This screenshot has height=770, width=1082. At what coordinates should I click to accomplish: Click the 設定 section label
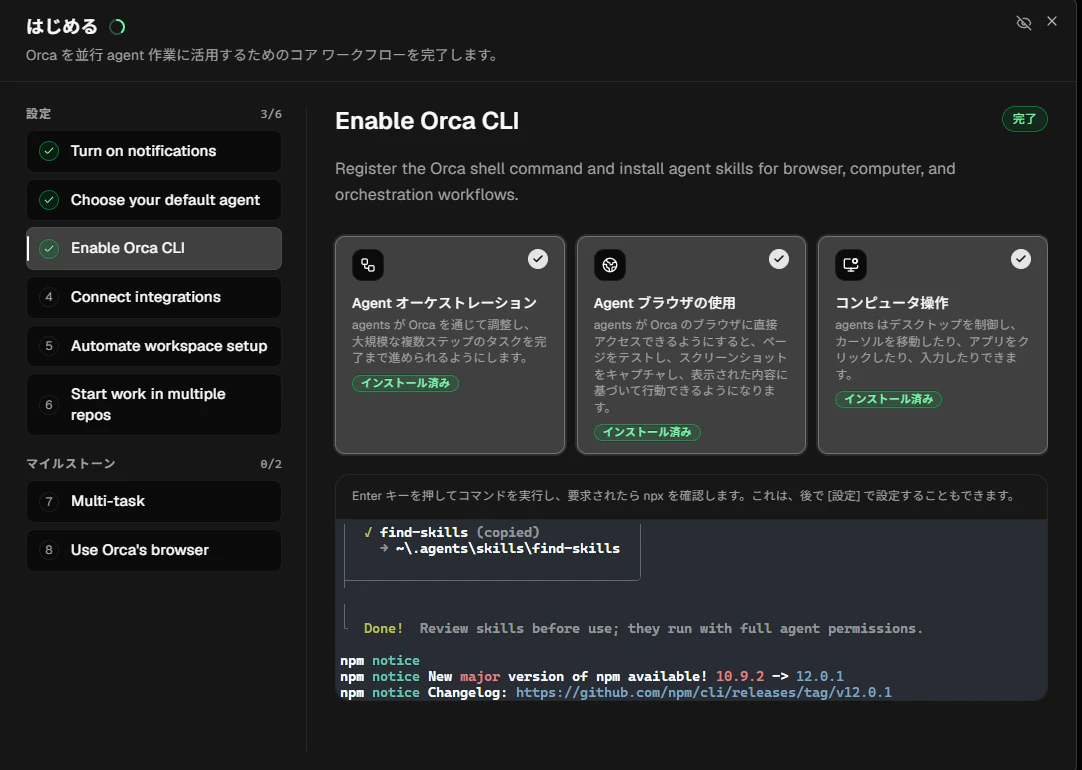(x=39, y=114)
